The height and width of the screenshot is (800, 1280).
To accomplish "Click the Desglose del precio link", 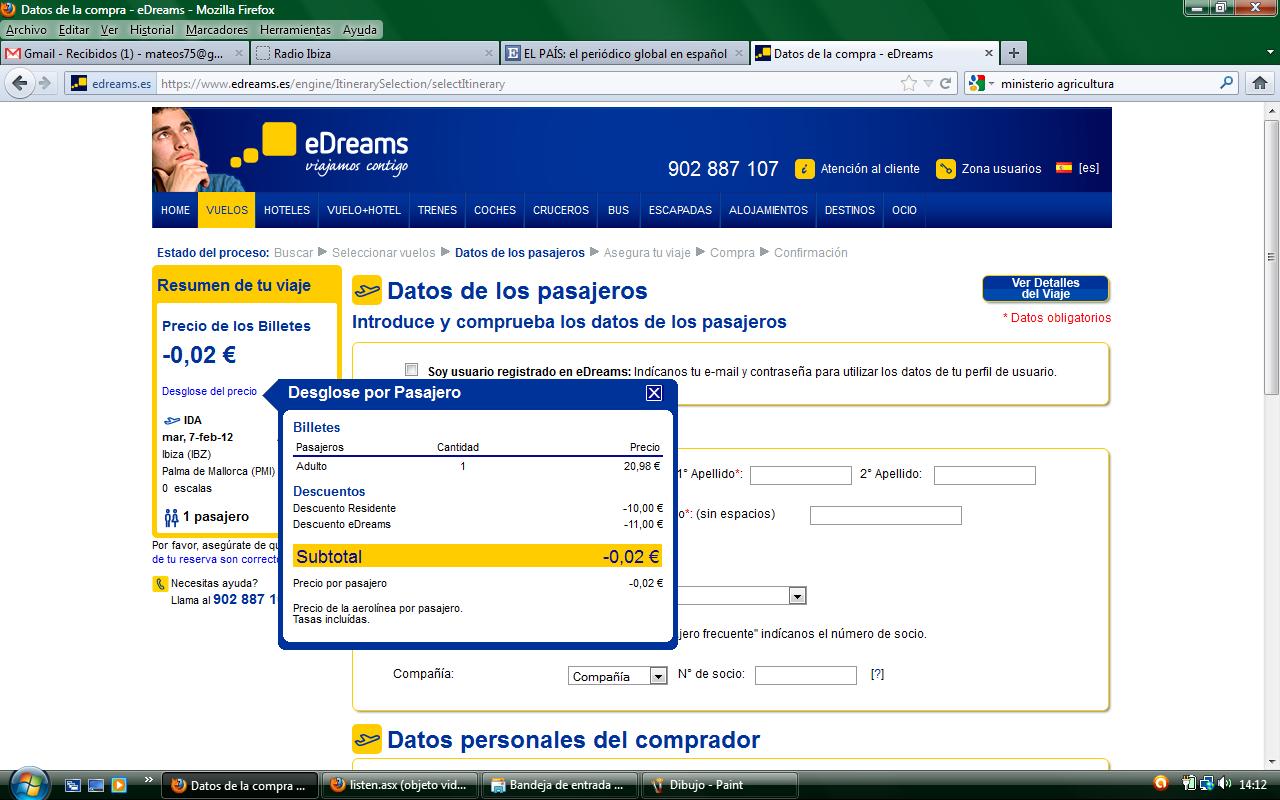I will coord(209,391).
